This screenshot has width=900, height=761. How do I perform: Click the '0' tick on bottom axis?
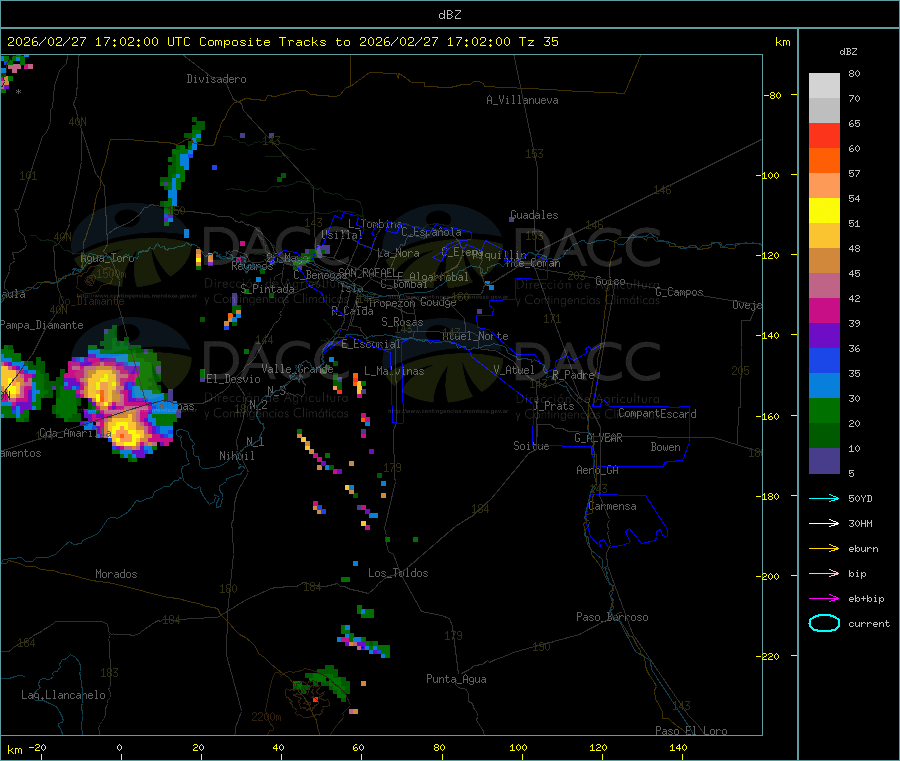point(119,747)
